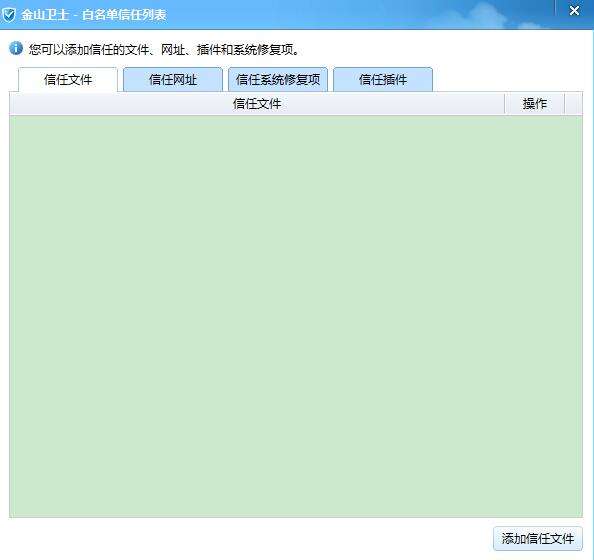This screenshot has height=560, width=594.
Task: Select the 信任系统修复项 tab
Action: (x=278, y=80)
